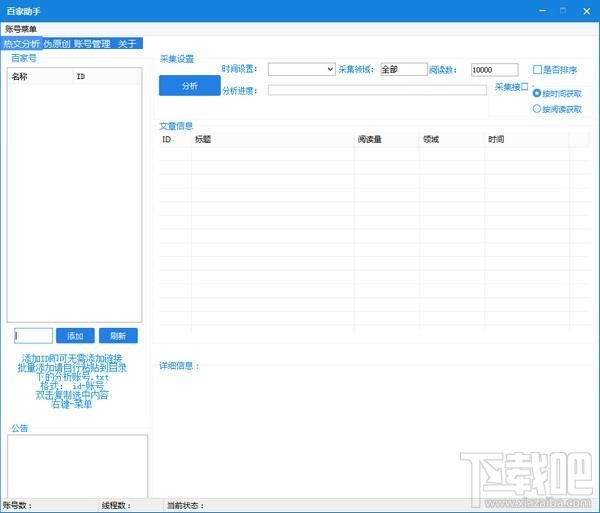Screen dimensions: 600x513
Task: Open the 关于 tab
Action: coord(127,44)
